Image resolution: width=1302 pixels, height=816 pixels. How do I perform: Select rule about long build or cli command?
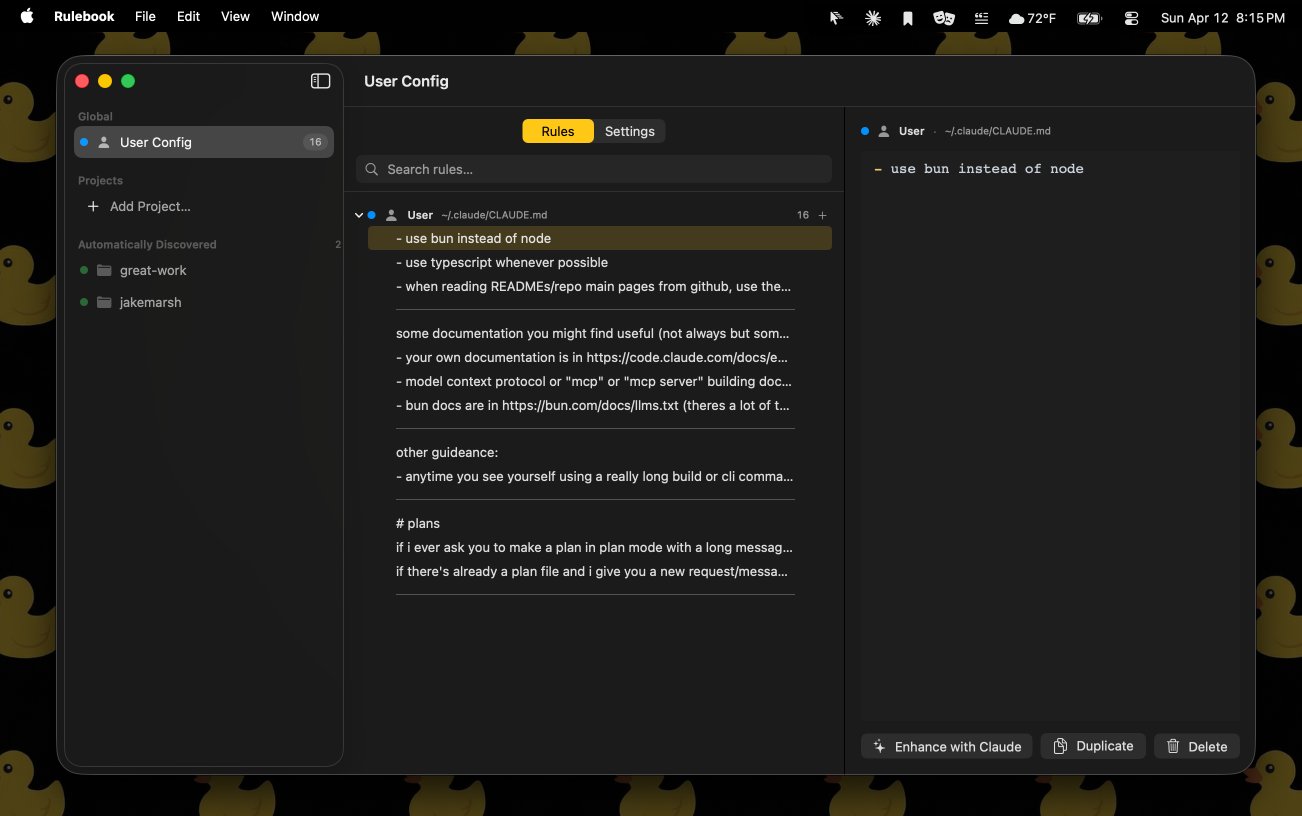[600, 476]
